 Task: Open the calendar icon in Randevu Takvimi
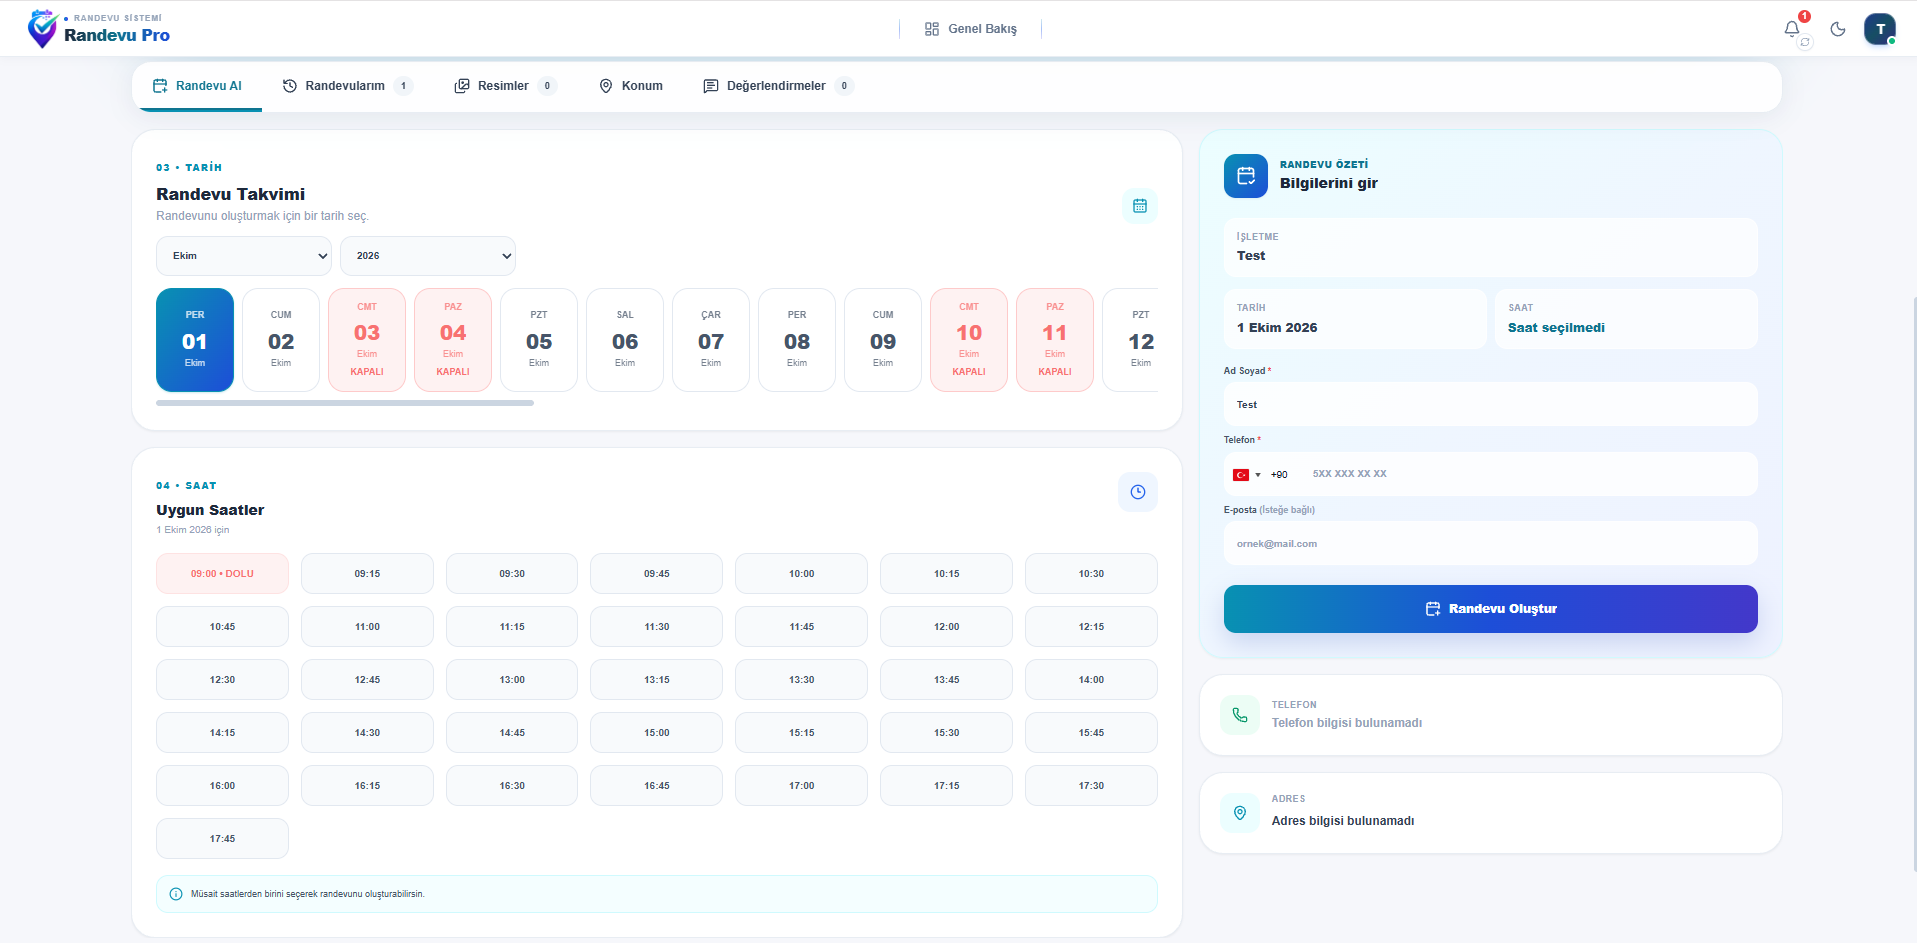[x=1140, y=206]
